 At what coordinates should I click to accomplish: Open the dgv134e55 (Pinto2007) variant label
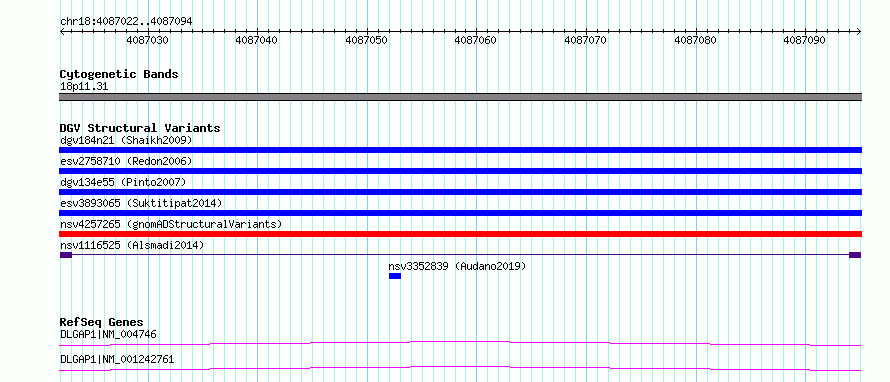tap(123, 182)
